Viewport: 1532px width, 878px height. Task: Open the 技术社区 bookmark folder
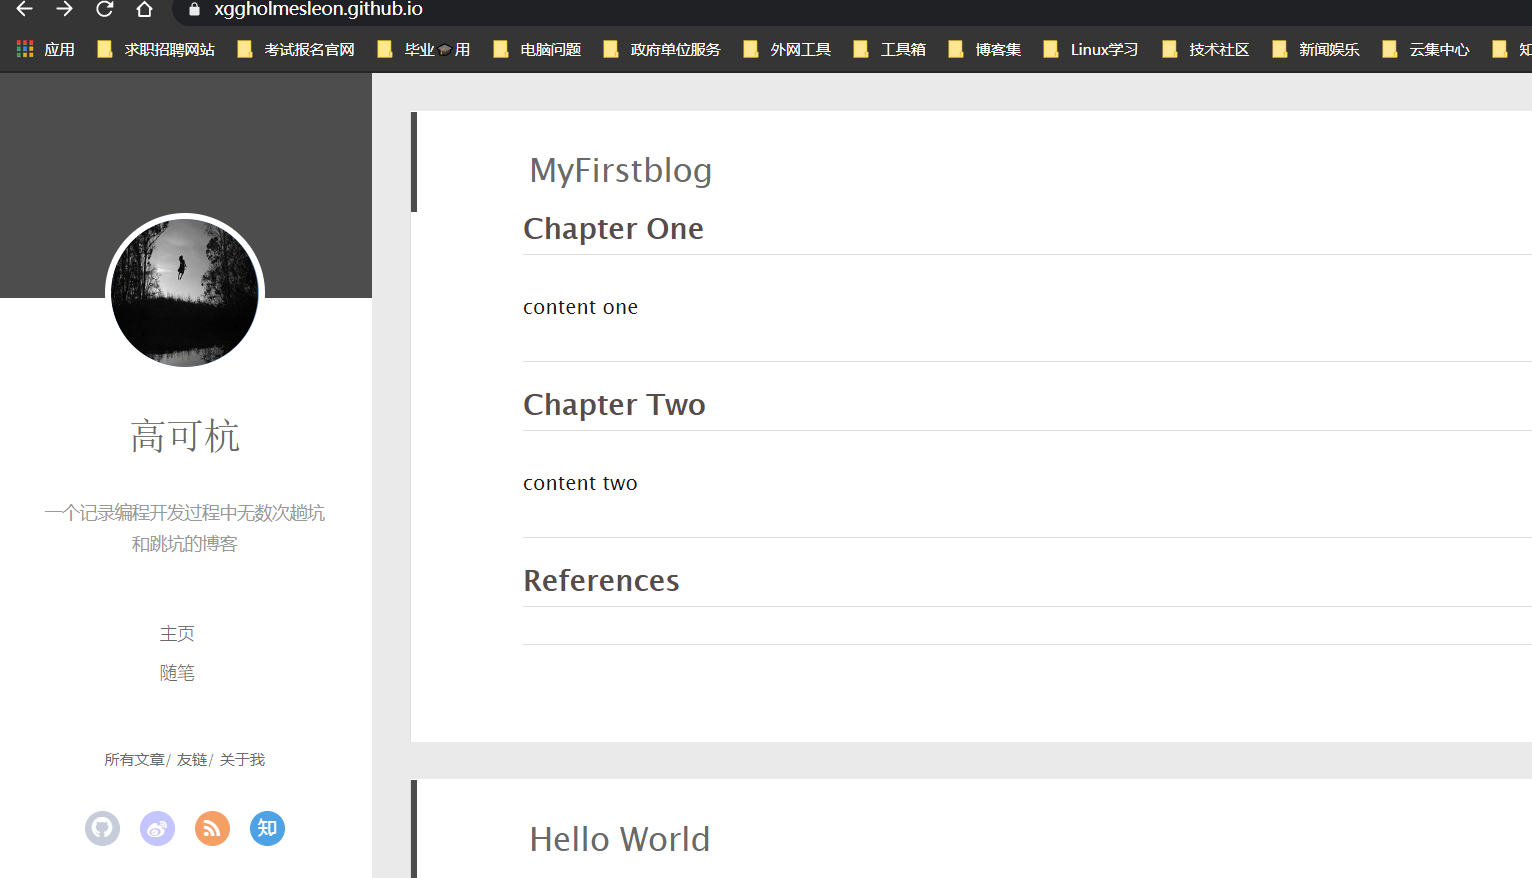[x=1206, y=49]
